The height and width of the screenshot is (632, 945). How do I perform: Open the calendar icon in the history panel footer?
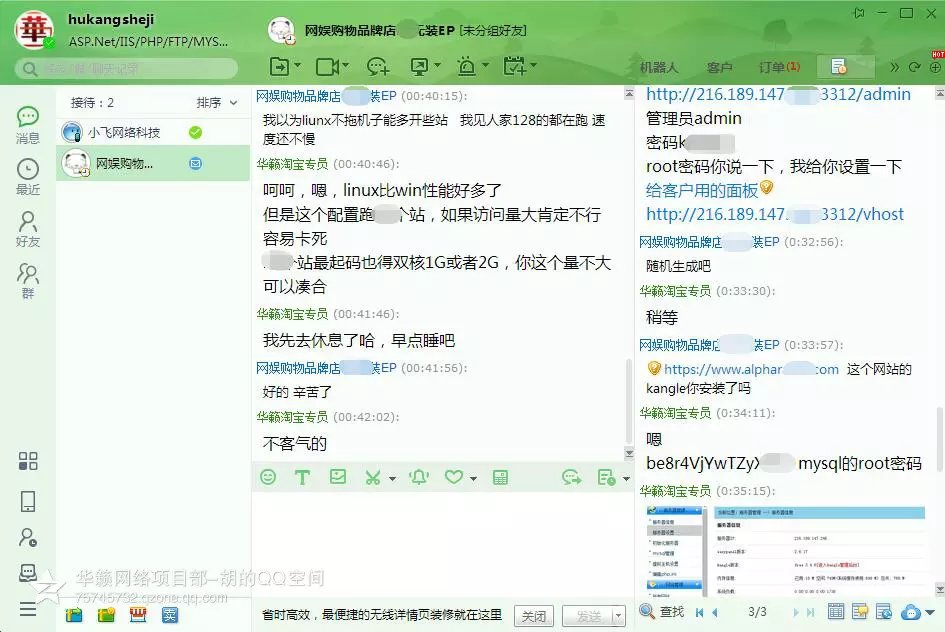[x=835, y=612]
